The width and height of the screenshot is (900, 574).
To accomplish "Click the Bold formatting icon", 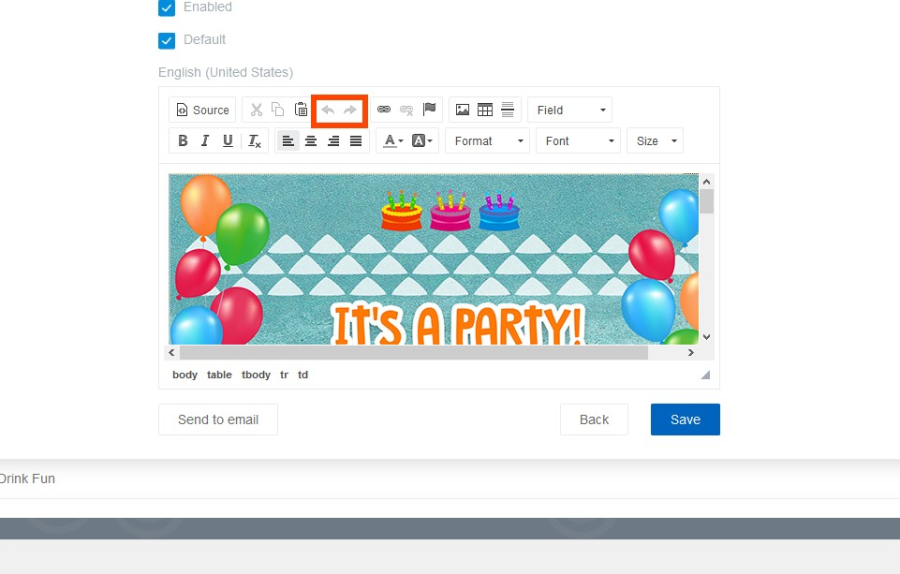I will 183,141.
